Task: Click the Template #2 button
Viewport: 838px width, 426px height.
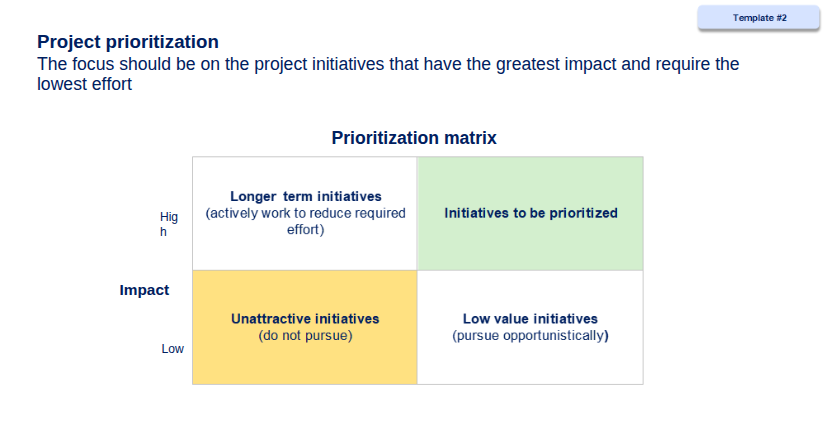Action: point(758,18)
